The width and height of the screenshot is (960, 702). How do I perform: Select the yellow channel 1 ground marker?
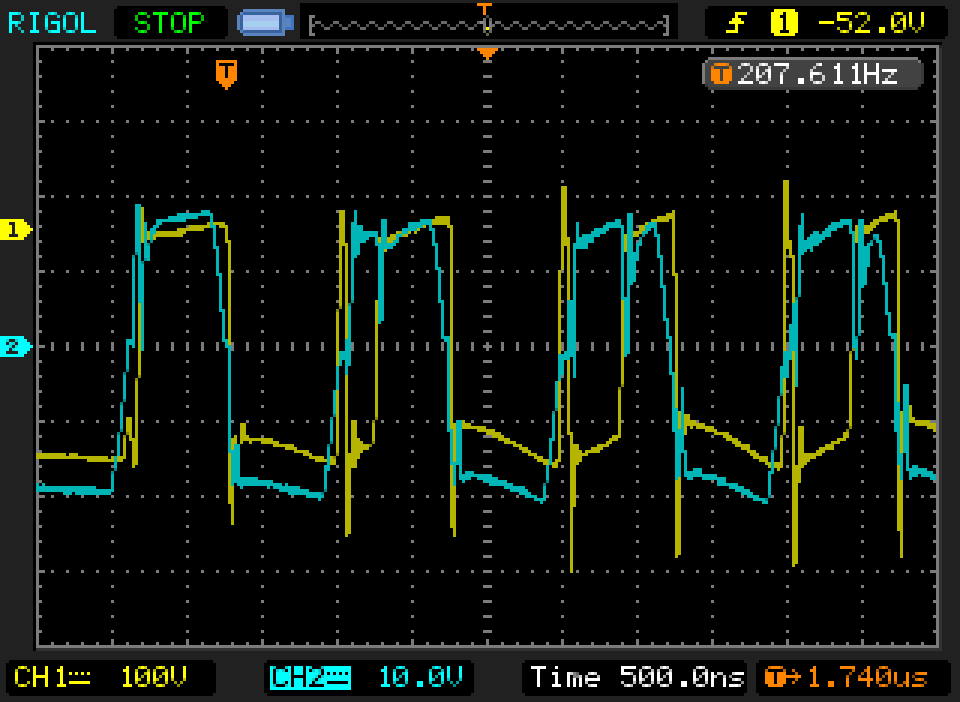click(17, 229)
